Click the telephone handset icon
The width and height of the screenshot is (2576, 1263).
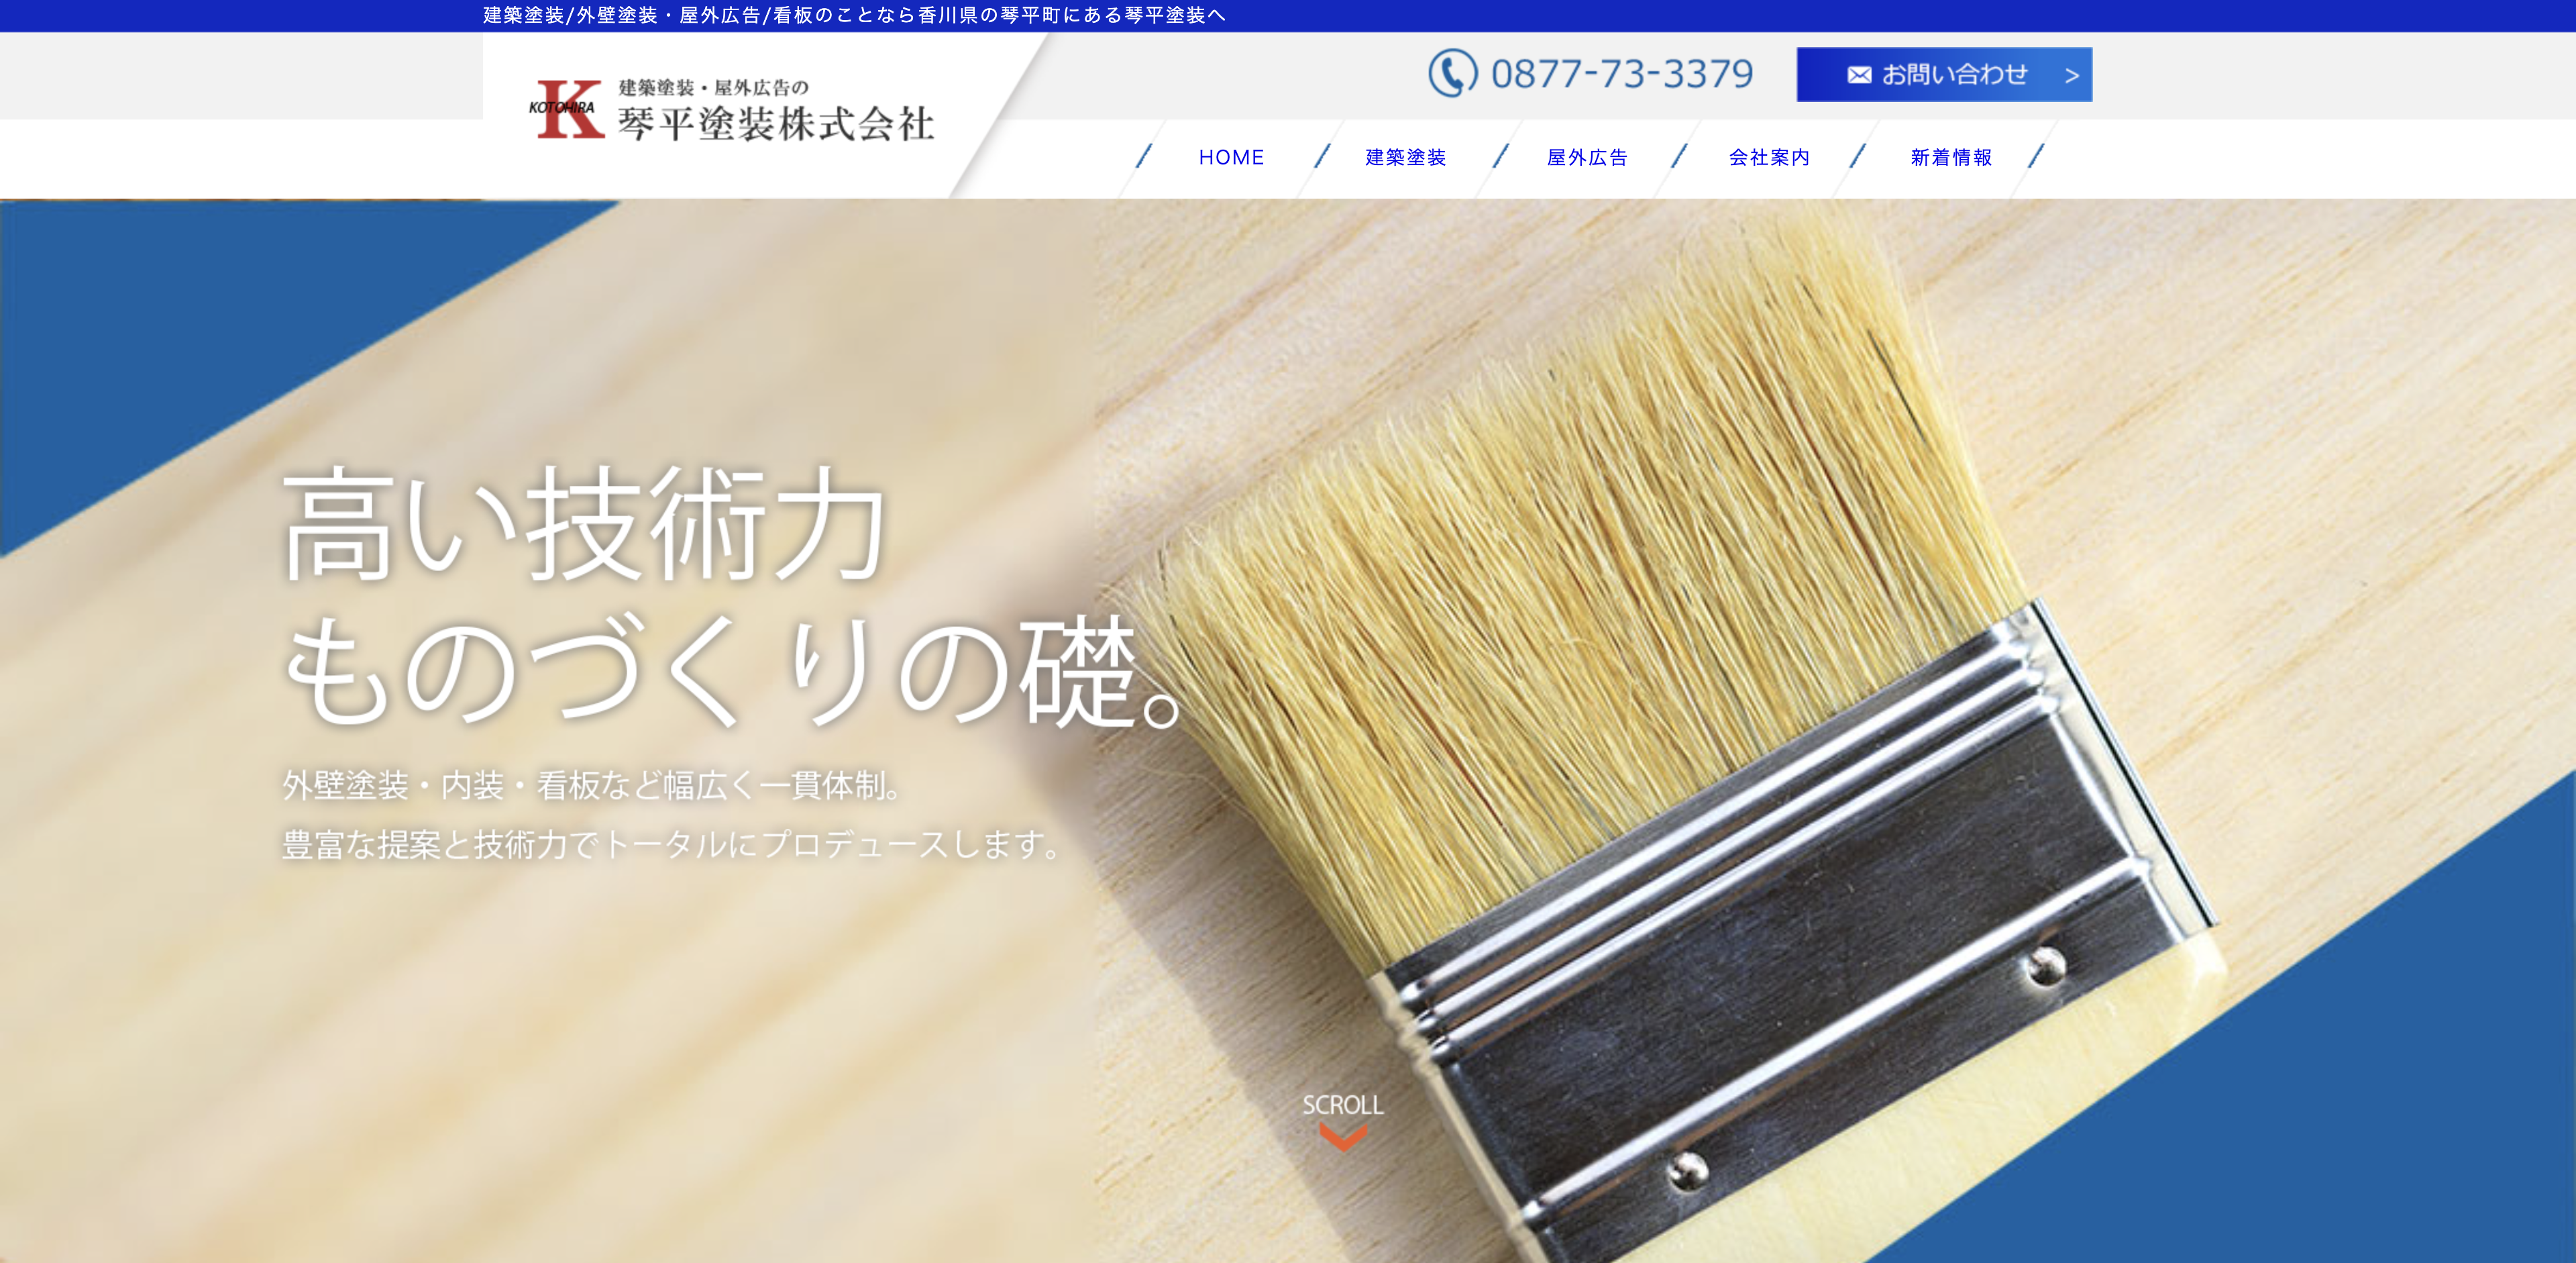click(1452, 73)
